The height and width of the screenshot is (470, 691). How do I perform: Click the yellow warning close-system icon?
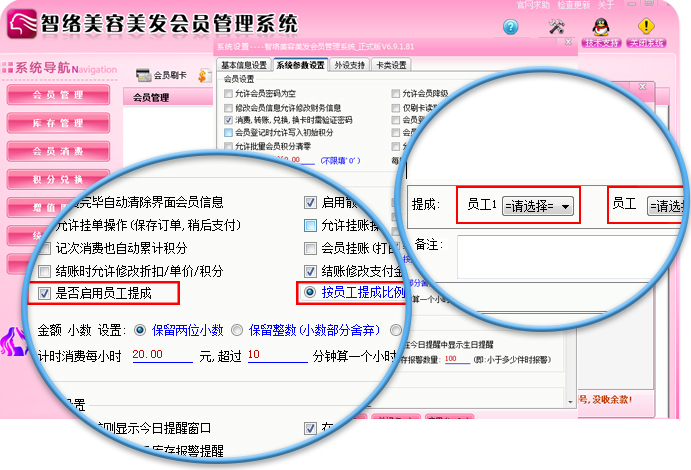646,26
